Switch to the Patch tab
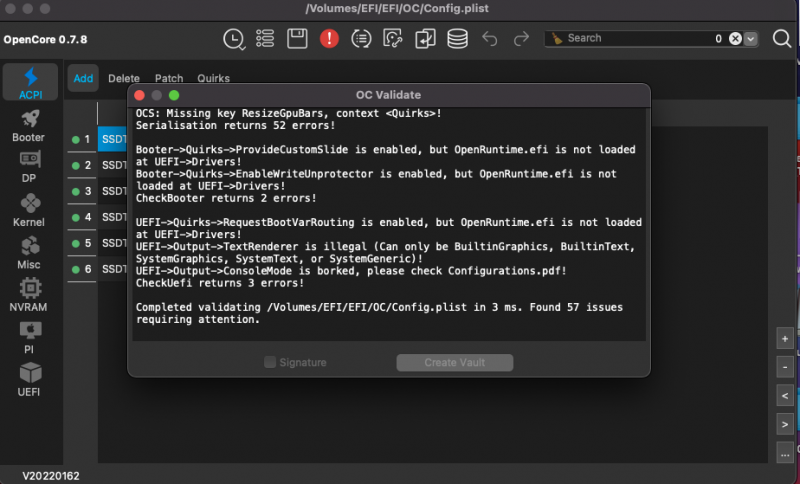The height and width of the screenshot is (484, 800). (x=169, y=78)
